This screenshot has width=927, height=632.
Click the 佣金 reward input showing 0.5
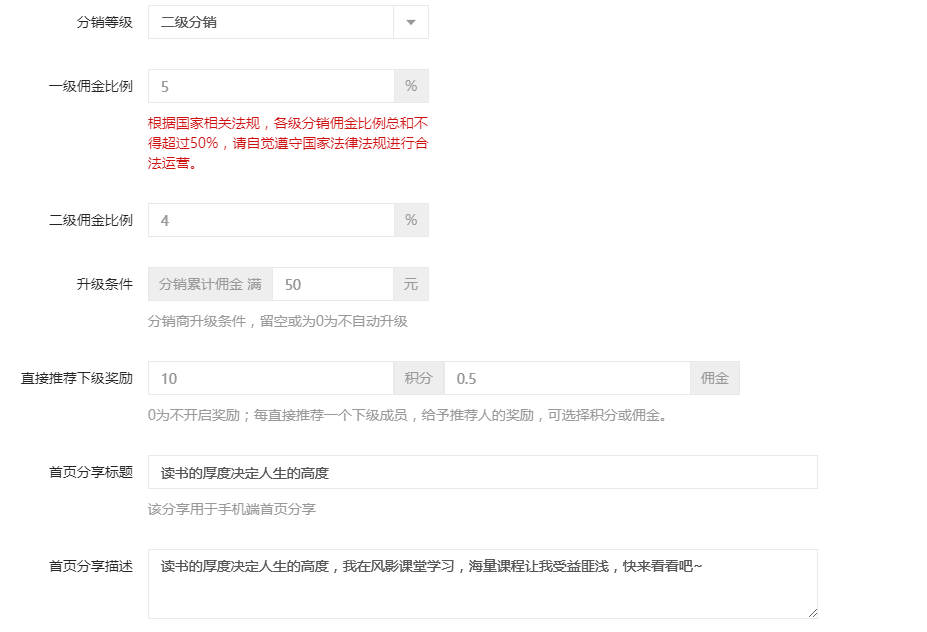pos(567,378)
